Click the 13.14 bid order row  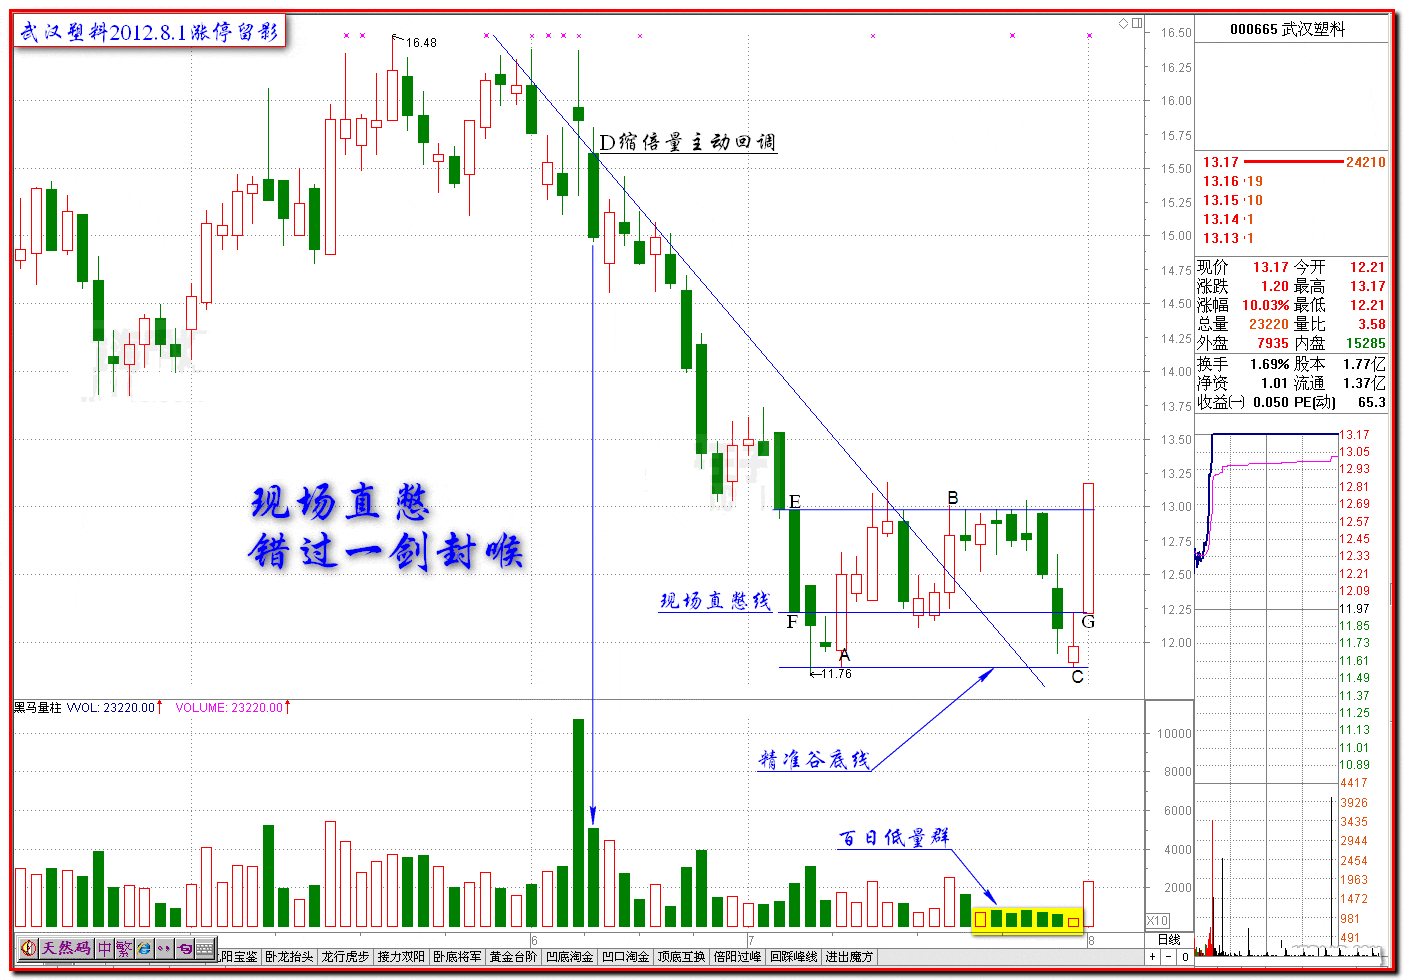click(x=1228, y=219)
